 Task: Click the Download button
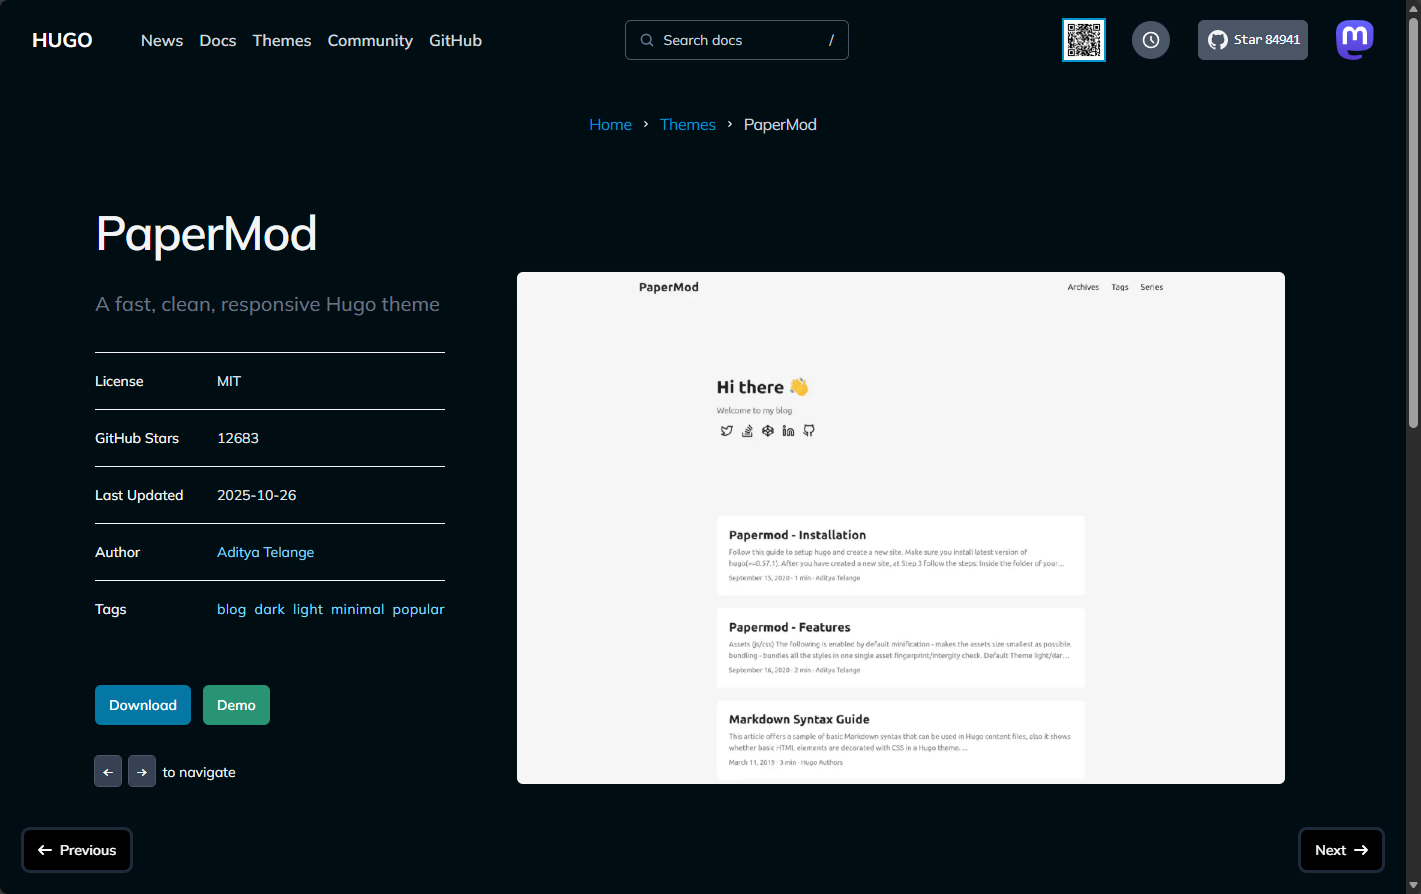pyautogui.click(x=143, y=705)
